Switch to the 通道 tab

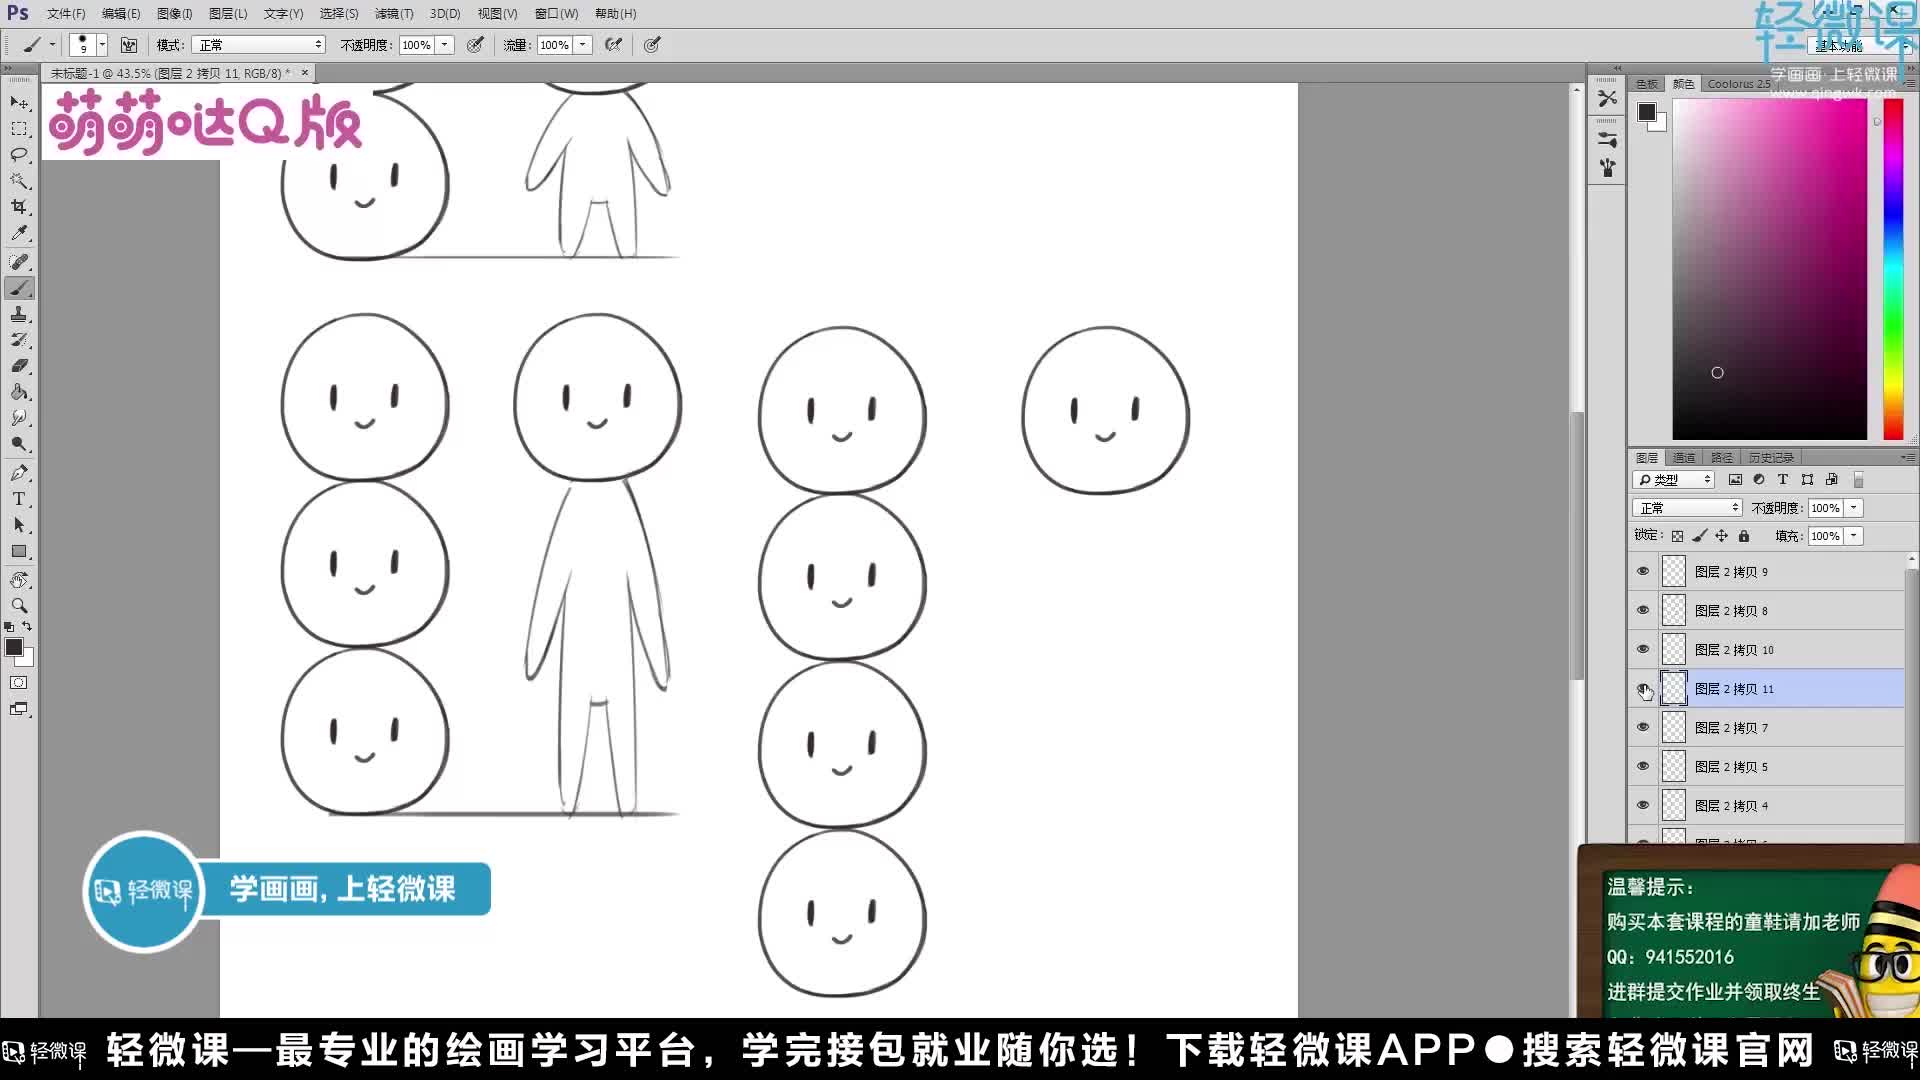(x=1683, y=457)
